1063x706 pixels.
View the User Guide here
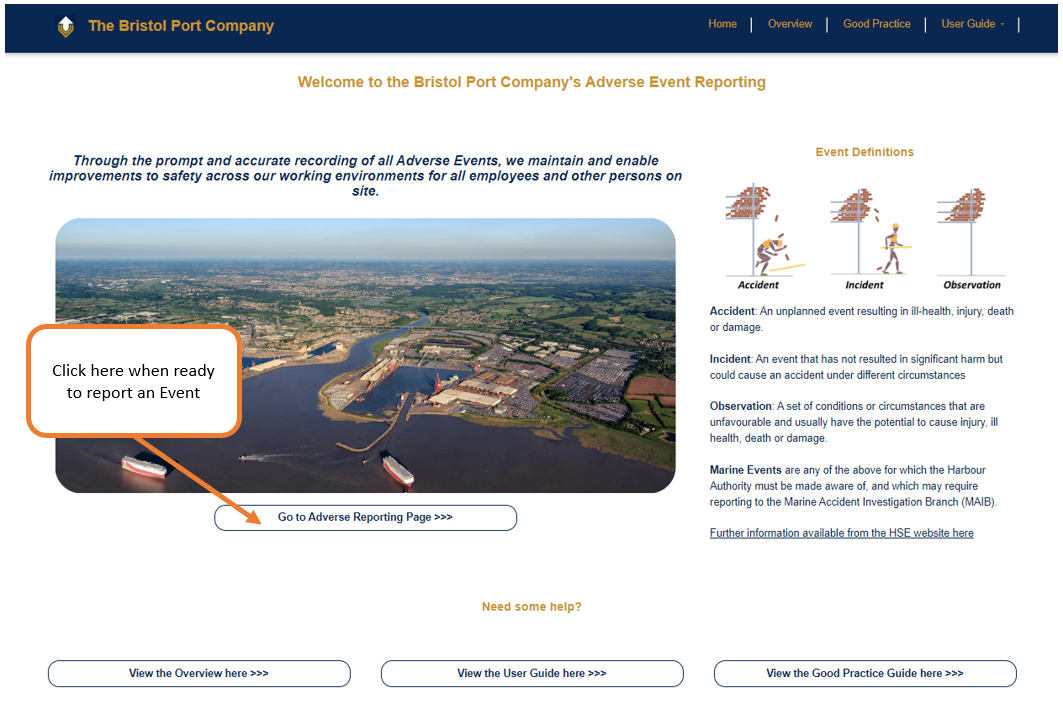point(531,673)
